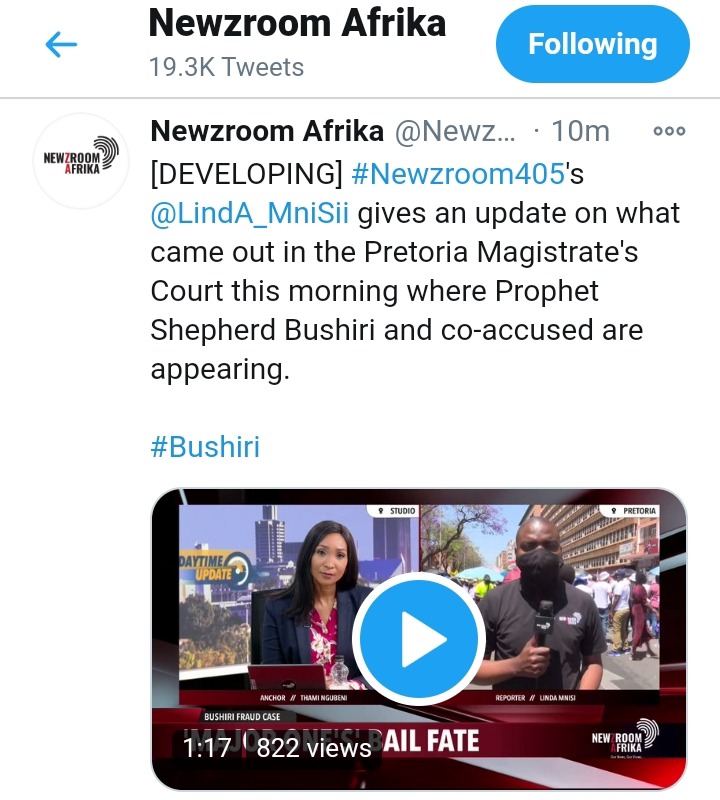
Task: View the 19.3K Tweets count
Action: tap(226, 67)
